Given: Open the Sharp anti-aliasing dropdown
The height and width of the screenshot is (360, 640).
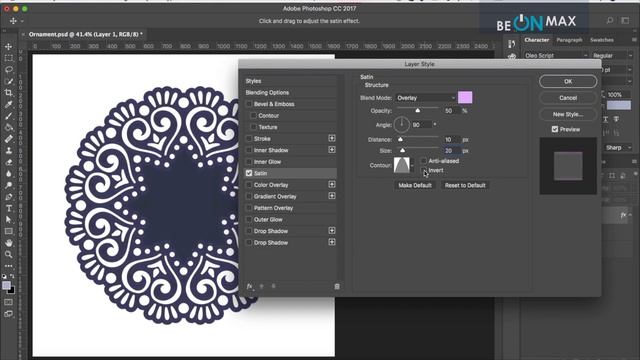Looking at the screenshot, I should 618,147.
